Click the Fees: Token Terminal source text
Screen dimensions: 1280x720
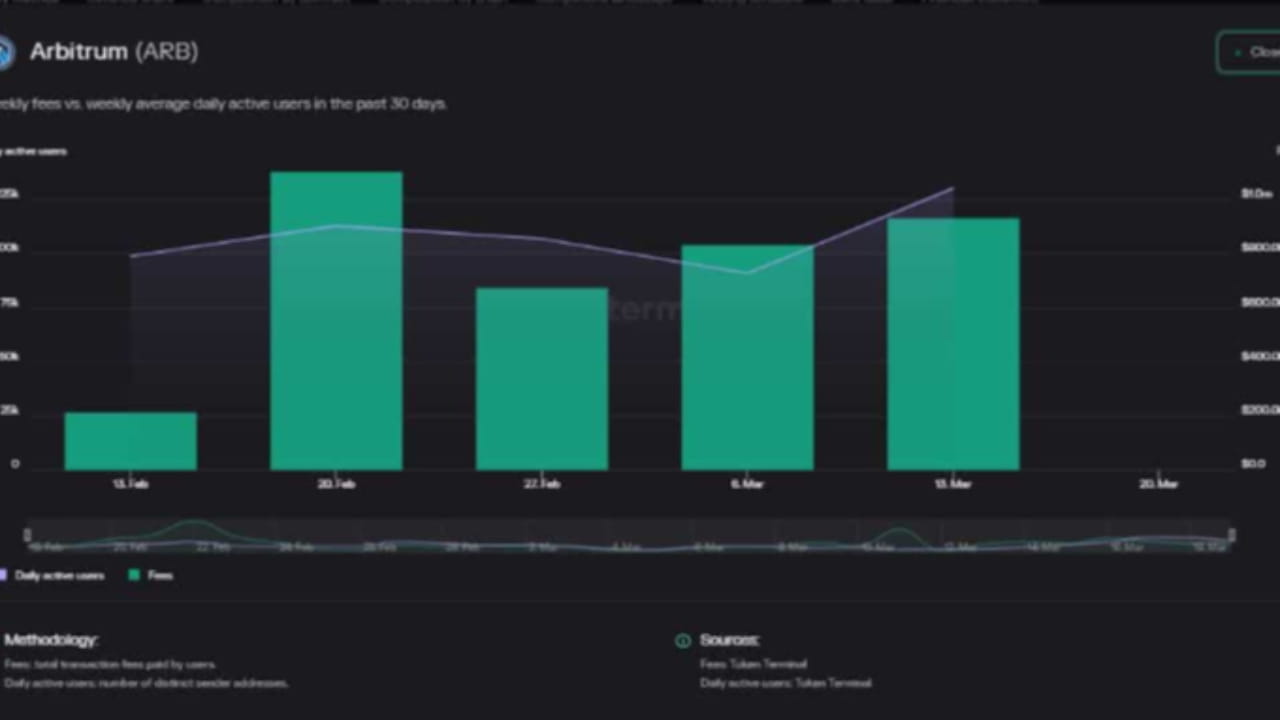[756, 663]
